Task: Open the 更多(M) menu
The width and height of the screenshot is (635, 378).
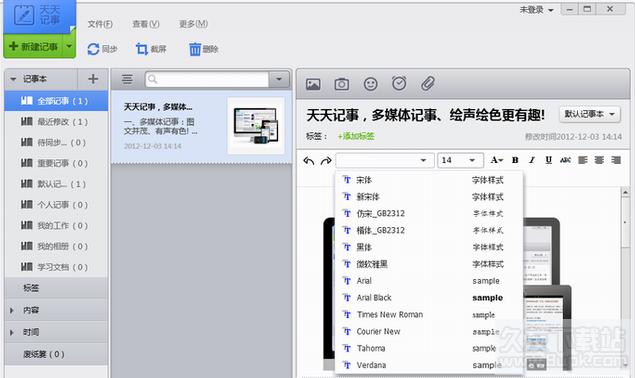Action: tap(194, 24)
